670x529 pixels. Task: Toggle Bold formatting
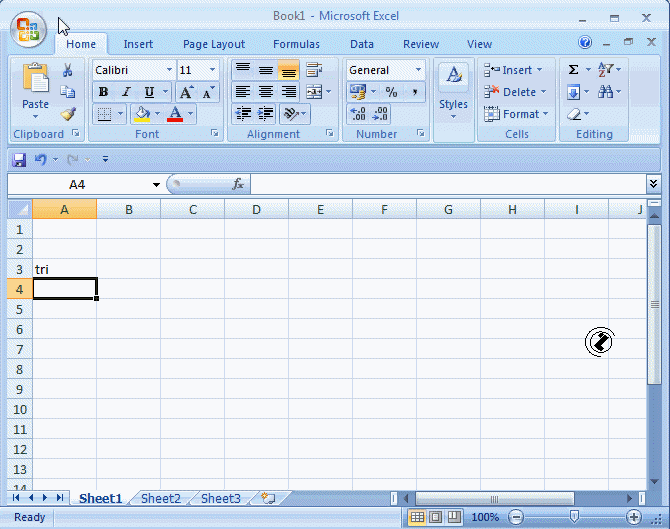click(103, 92)
